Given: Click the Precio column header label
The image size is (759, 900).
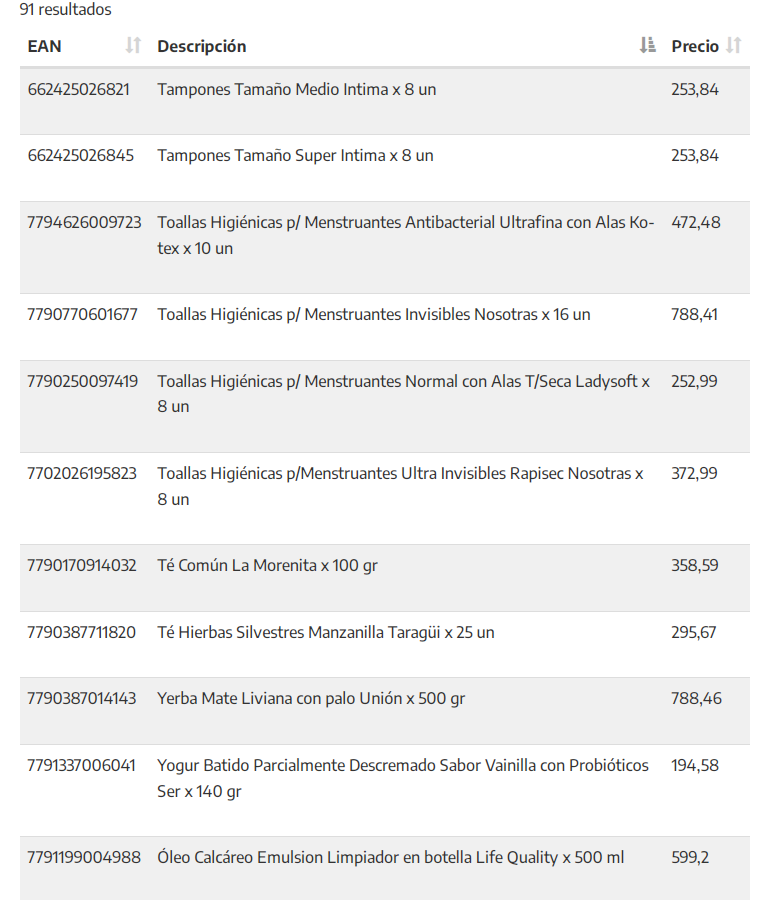Looking at the screenshot, I should pyautogui.click(x=694, y=46).
